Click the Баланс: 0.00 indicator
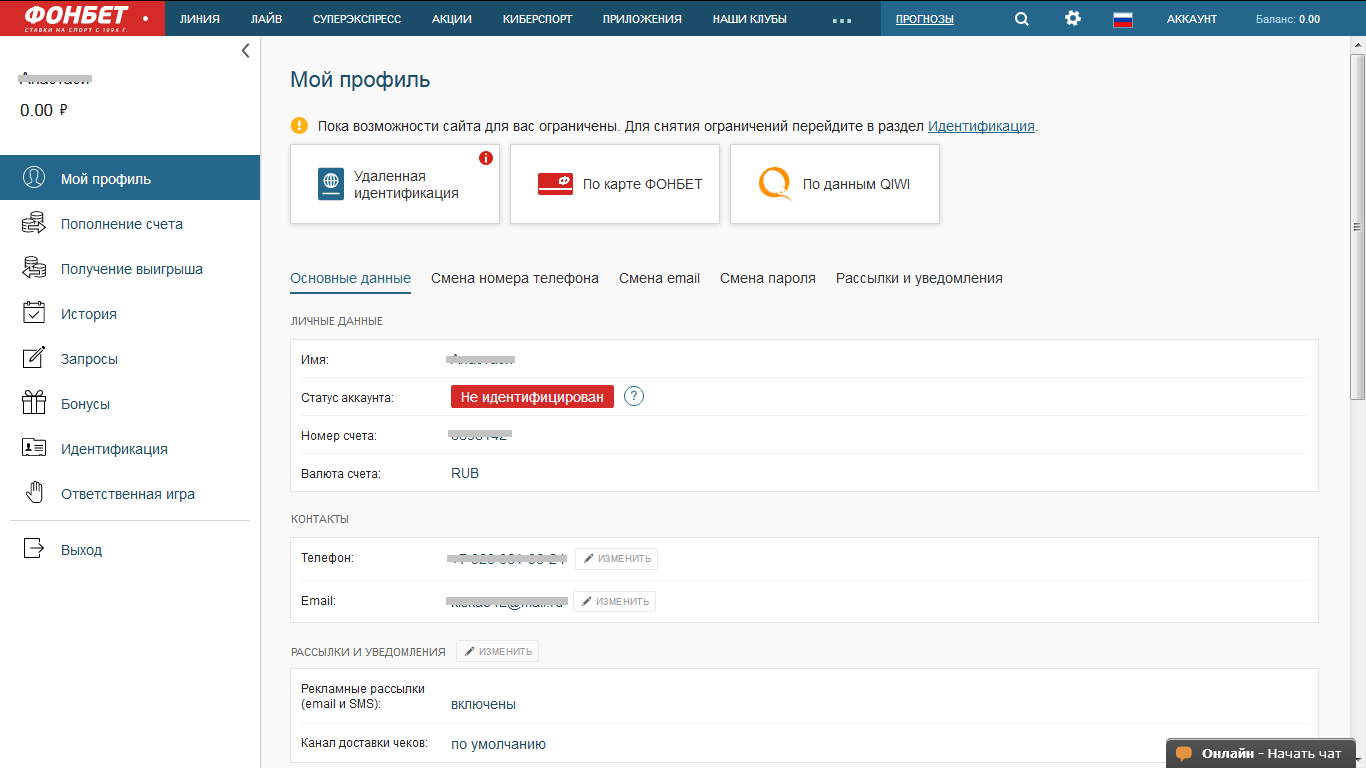 coord(1288,19)
